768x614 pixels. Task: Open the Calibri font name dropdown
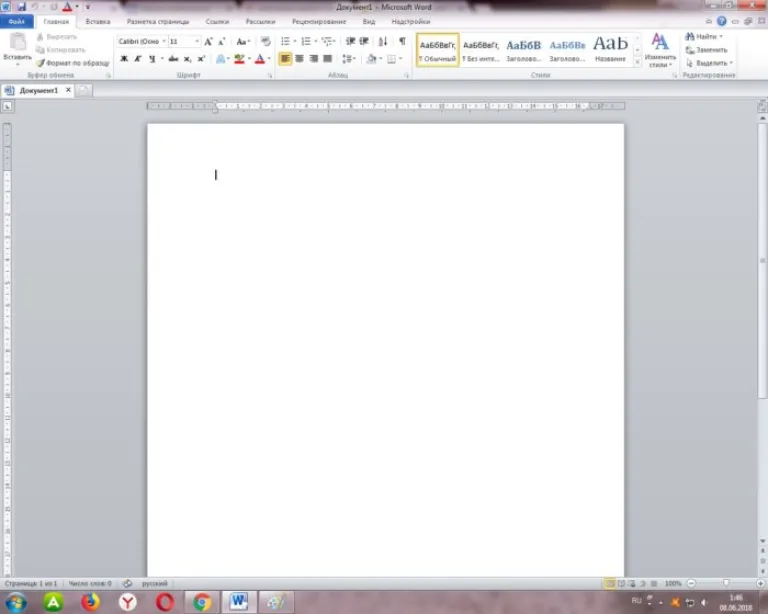pyautogui.click(x=164, y=42)
